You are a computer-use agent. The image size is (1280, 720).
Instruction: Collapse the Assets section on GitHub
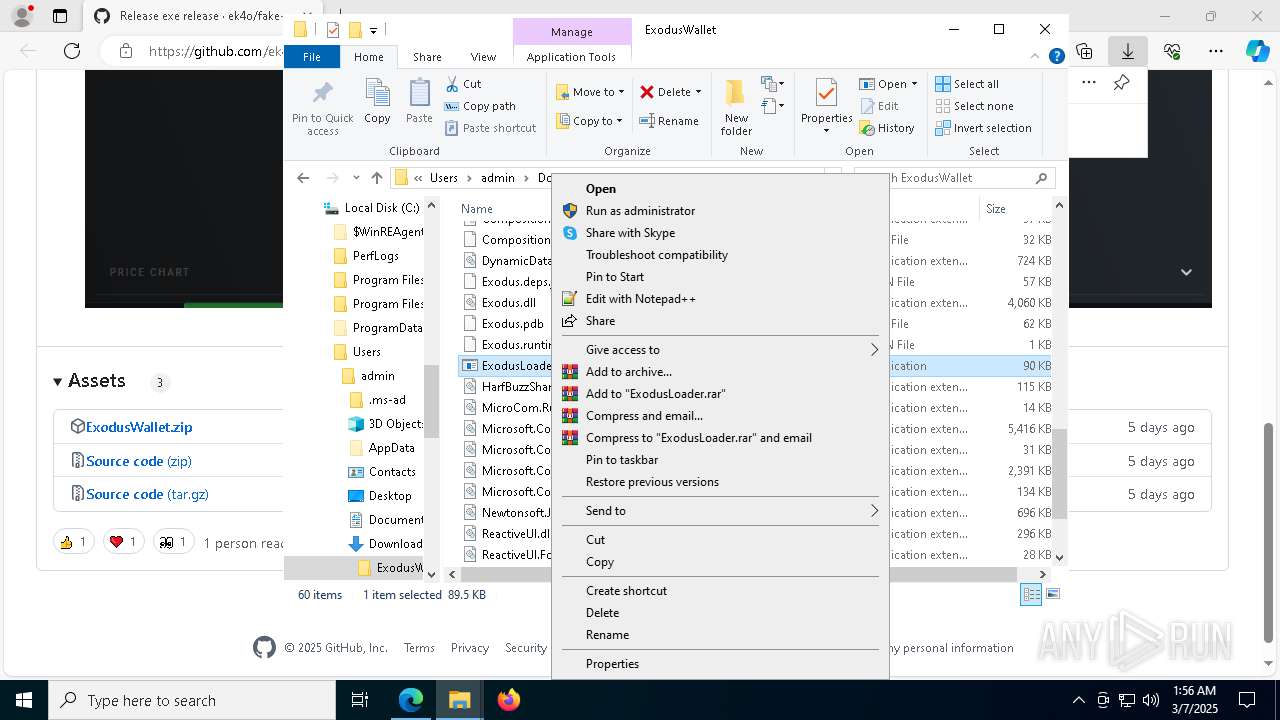pyautogui.click(x=57, y=382)
